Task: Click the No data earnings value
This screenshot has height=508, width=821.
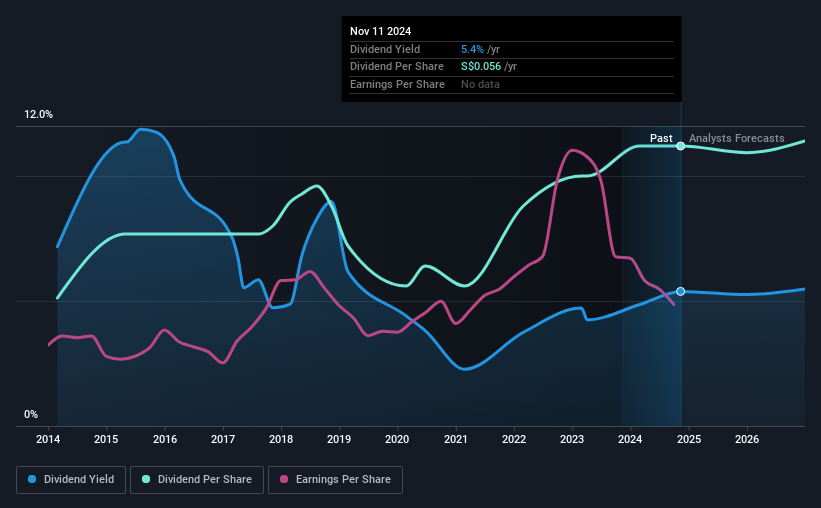Action: click(x=480, y=84)
